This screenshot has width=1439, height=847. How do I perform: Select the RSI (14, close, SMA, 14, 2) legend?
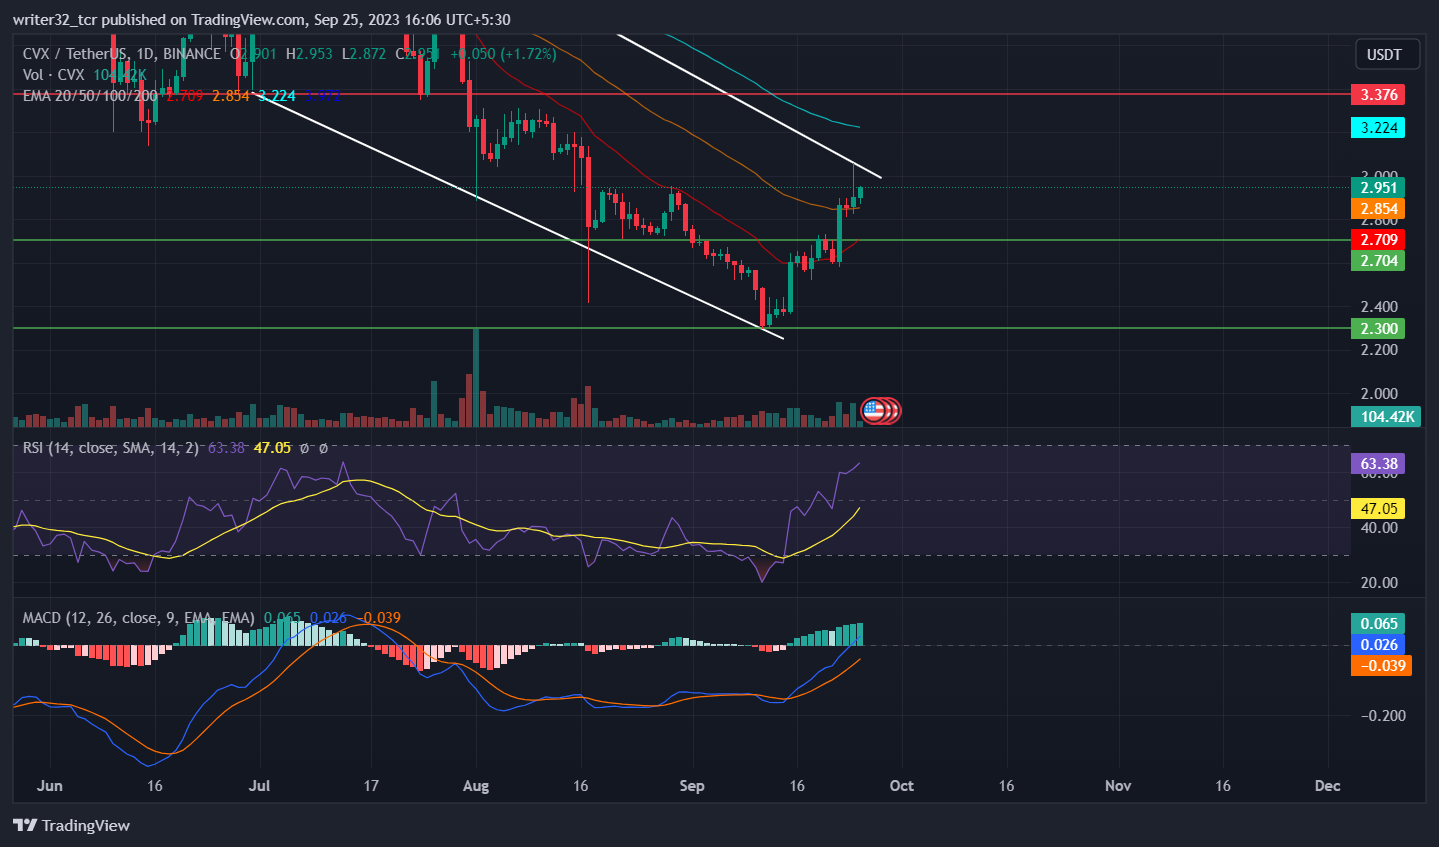(x=111, y=448)
